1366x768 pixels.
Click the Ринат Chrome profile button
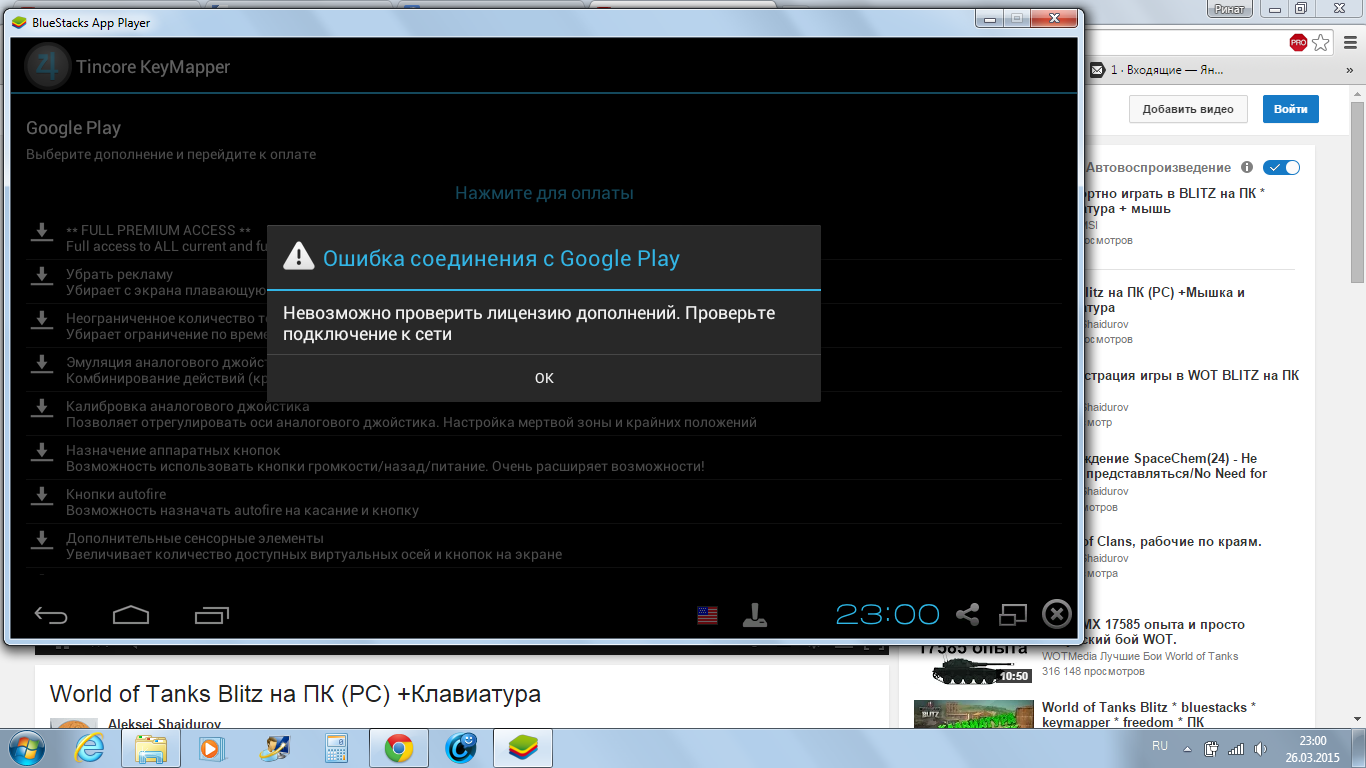[x=1230, y=9]
